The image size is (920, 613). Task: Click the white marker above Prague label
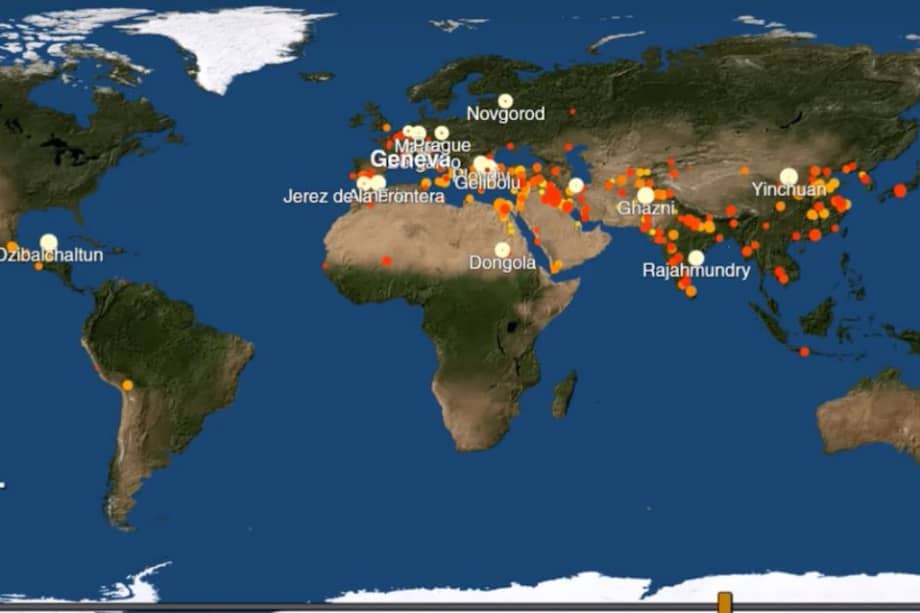point(442,133)
